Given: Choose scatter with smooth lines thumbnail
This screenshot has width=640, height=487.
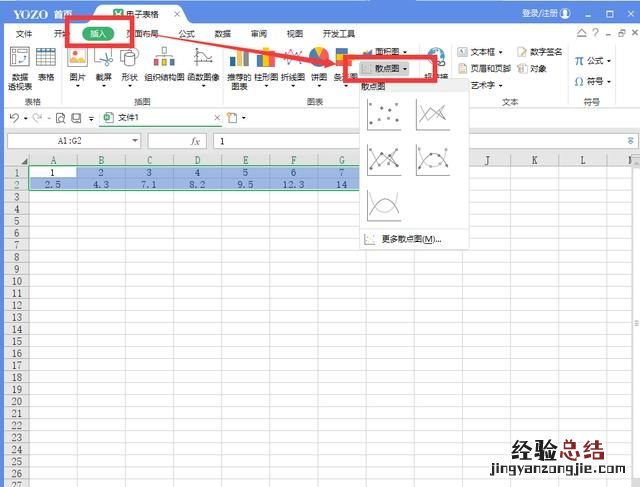Looking at the screenshot, I should coord(384,205).
